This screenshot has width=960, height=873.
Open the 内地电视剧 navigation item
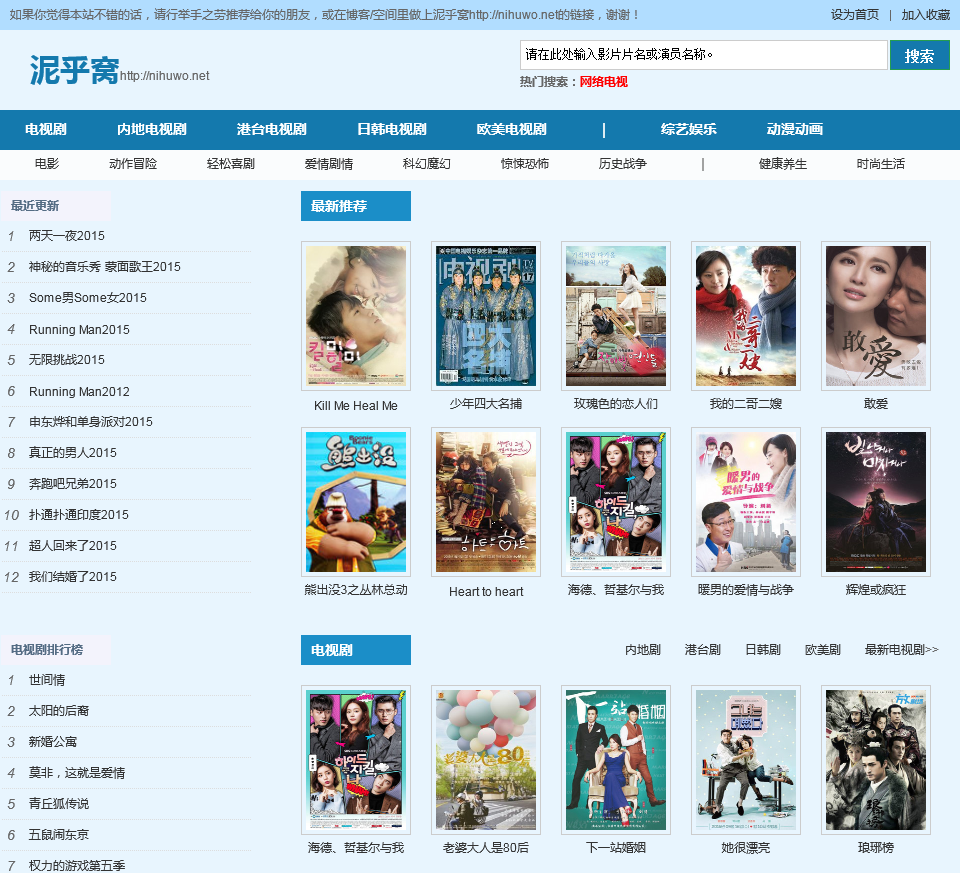[x=152, y=129]
